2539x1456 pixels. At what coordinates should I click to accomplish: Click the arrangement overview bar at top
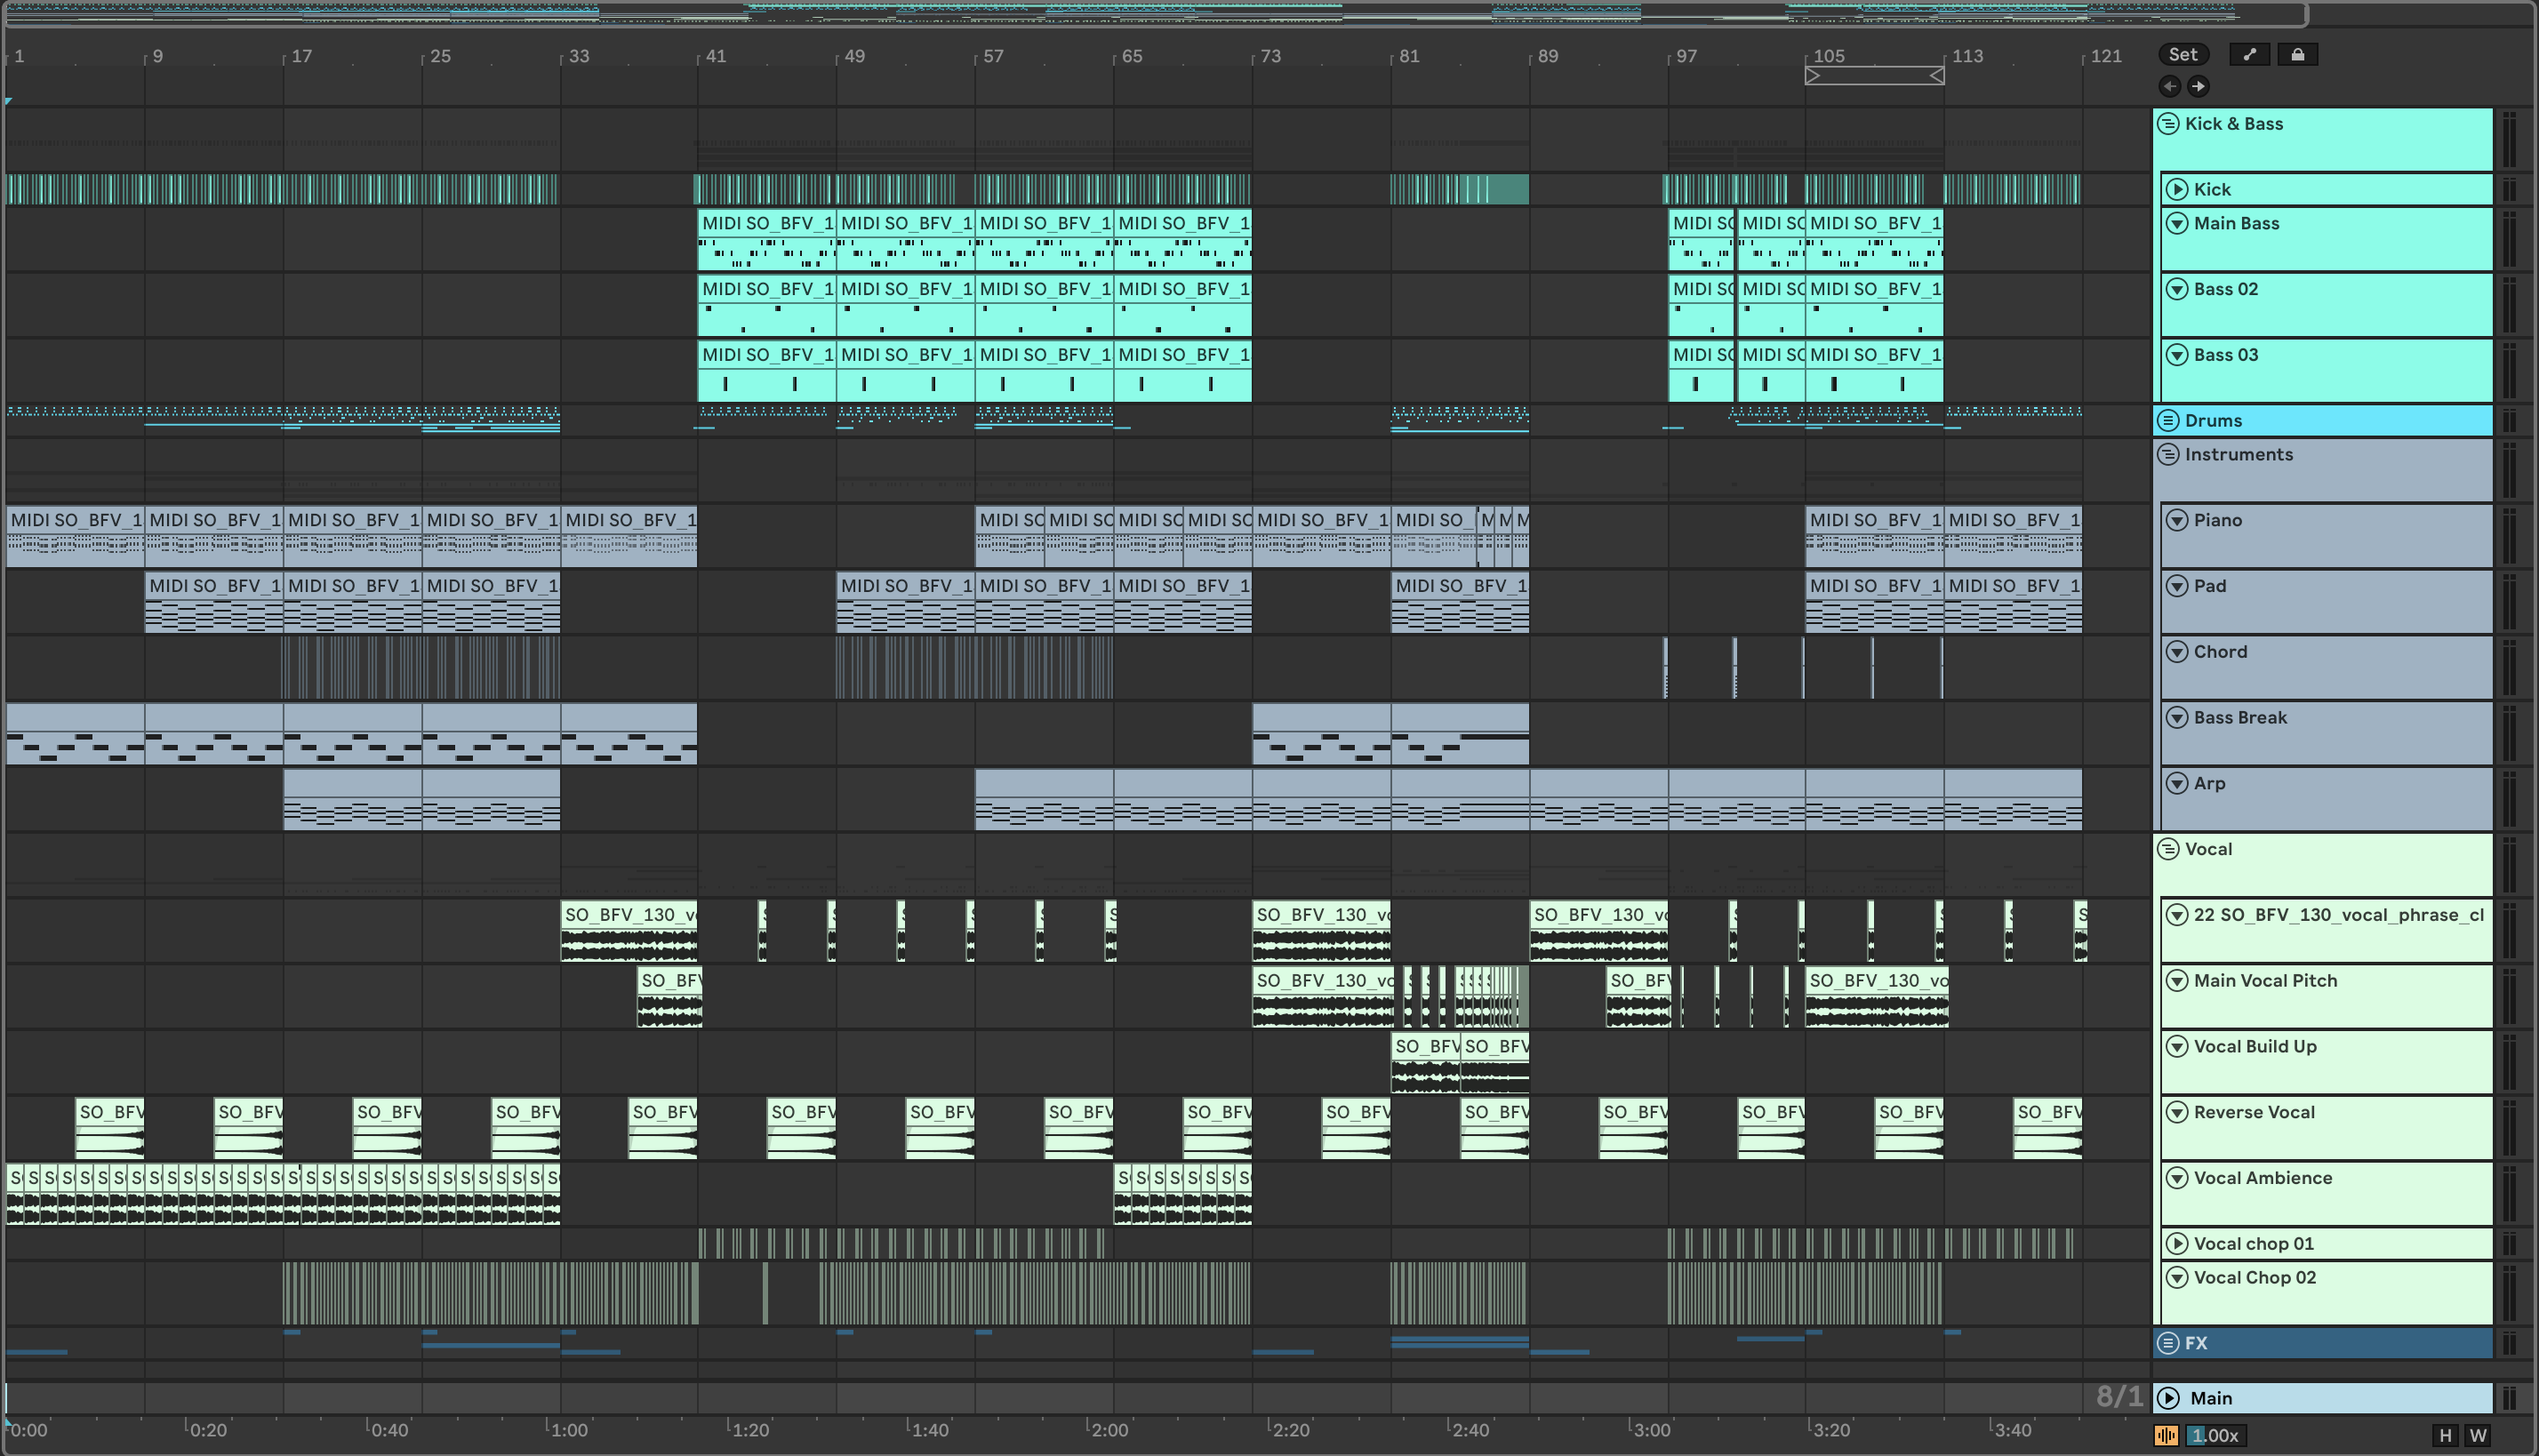pyautogui.click(x=1155, y=14)
